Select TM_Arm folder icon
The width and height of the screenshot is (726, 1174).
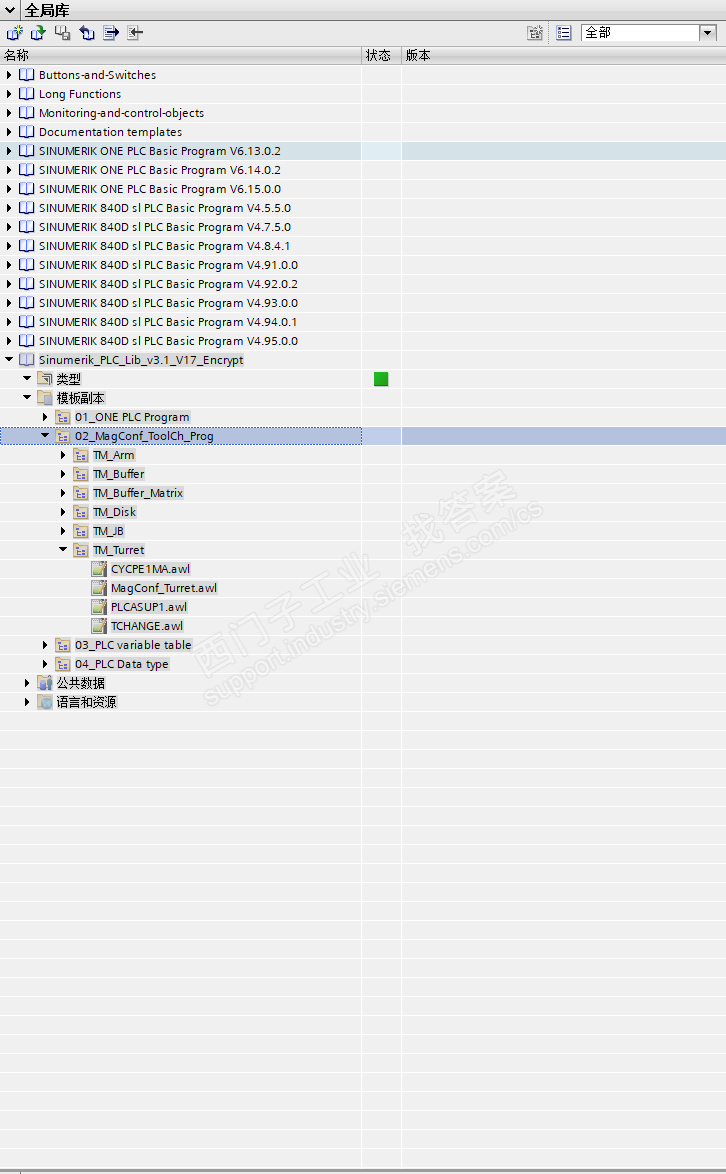[x=81, y=455]
